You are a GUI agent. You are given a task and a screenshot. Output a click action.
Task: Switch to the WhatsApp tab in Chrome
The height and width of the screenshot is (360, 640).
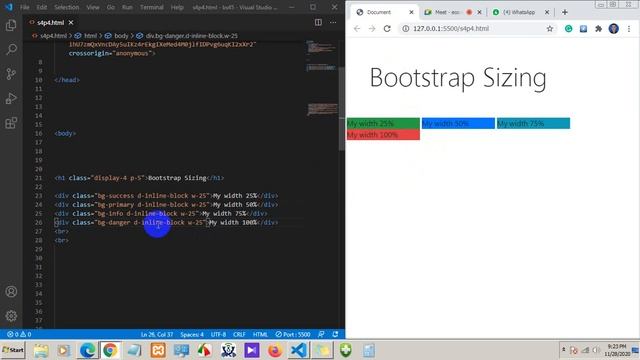(x=519, y=12)
